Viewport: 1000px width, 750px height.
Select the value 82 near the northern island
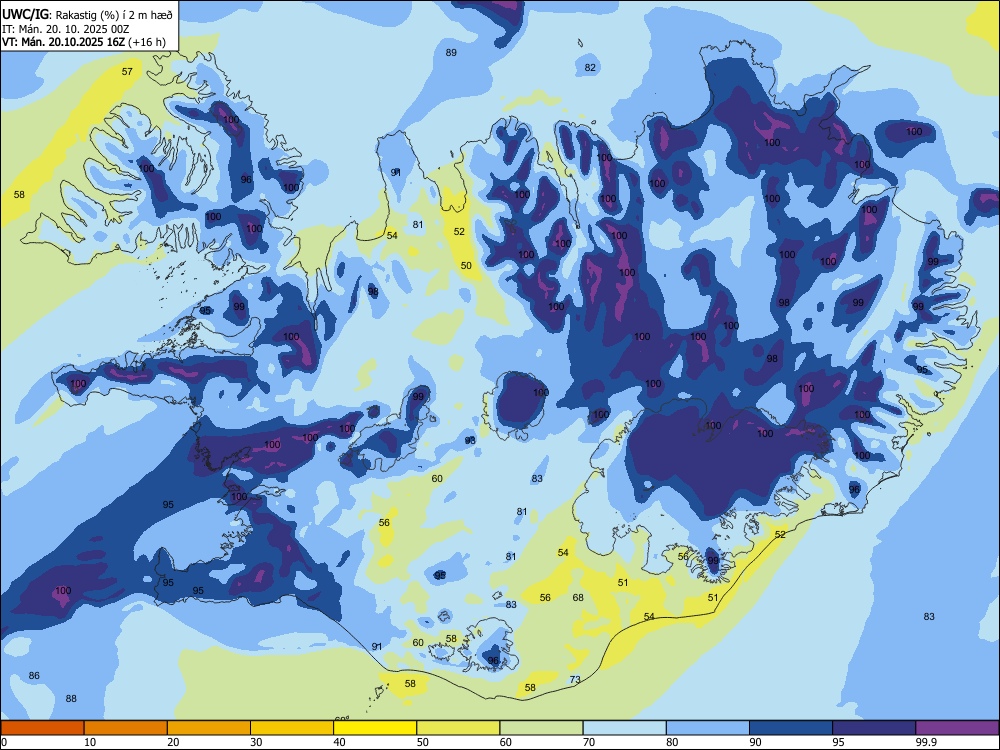[x=590, y=67]
